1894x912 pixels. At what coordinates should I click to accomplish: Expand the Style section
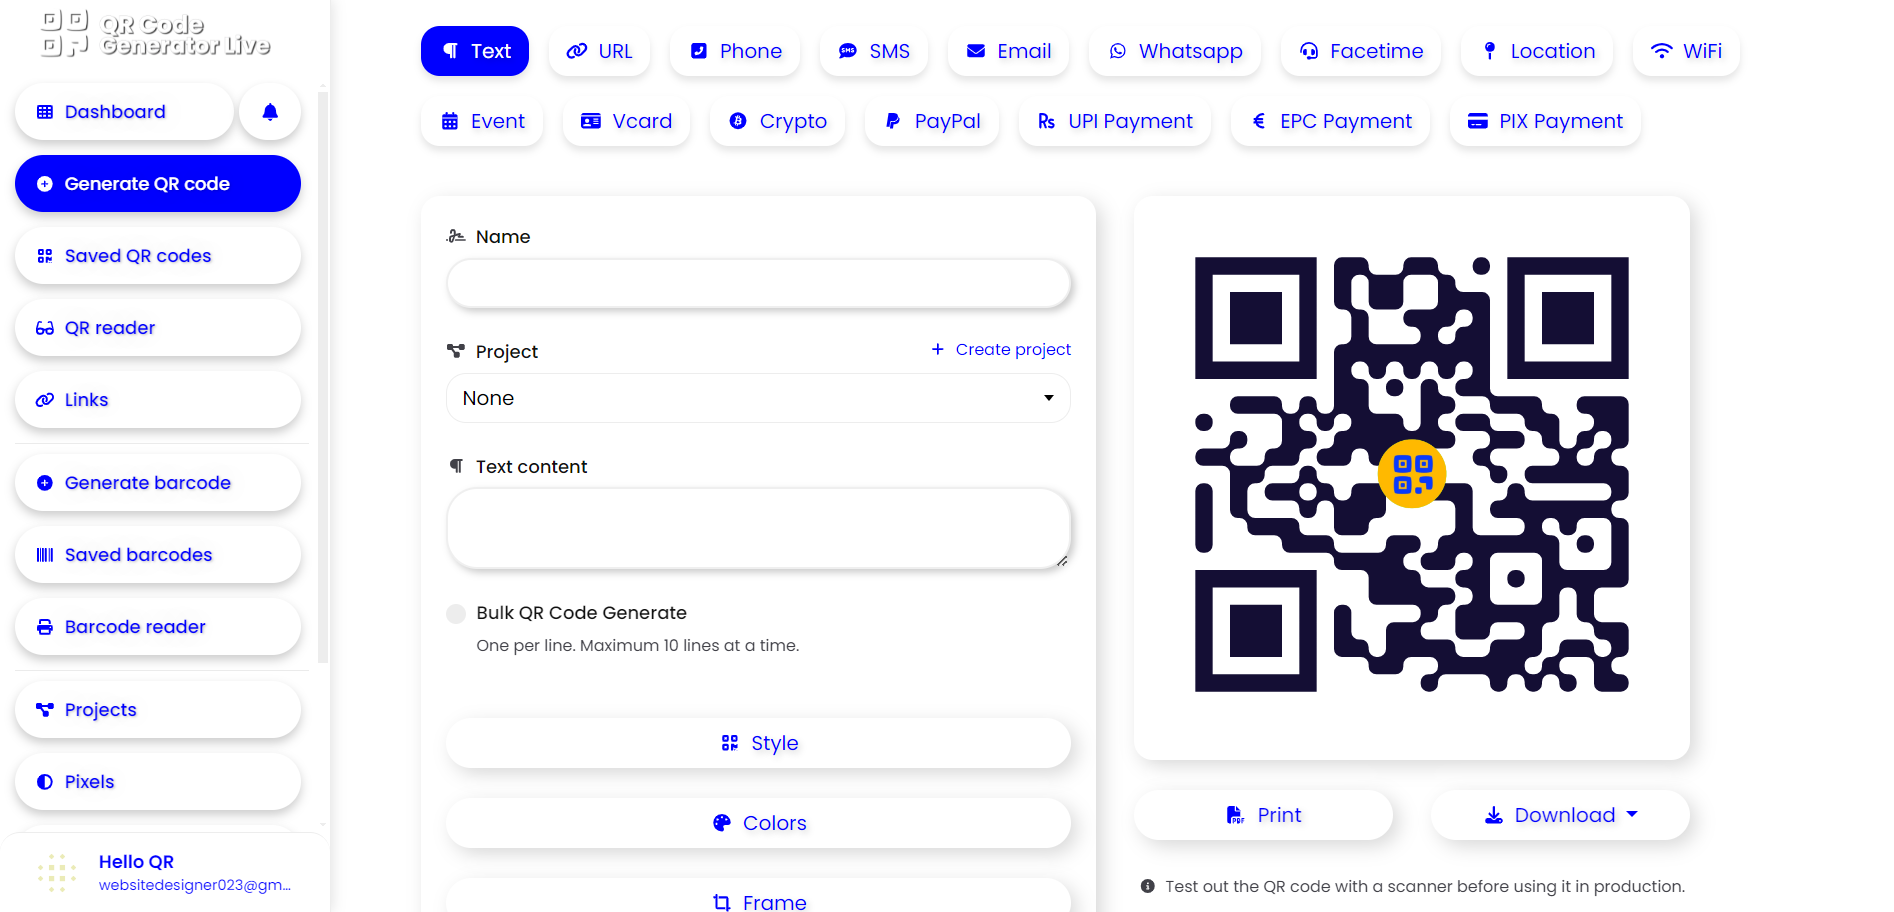click(758, 743)
